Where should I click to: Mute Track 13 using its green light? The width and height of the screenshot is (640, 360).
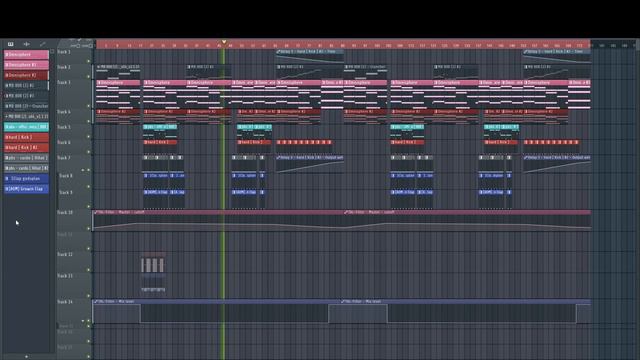point(89,296)
